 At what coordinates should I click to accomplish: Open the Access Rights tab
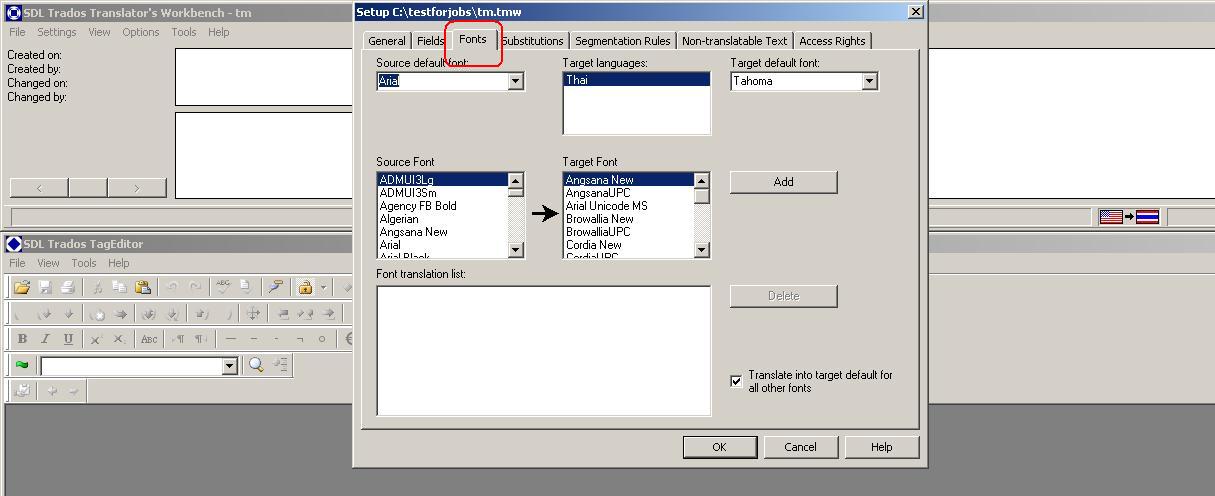(832, 41)
